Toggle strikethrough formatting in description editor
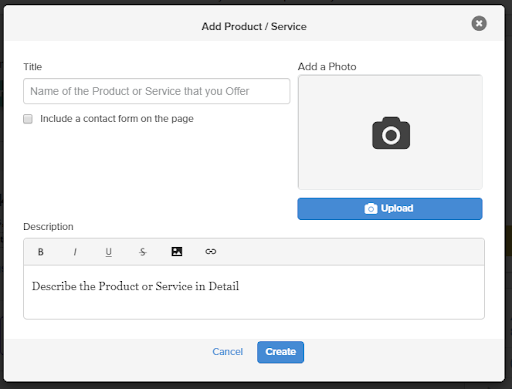Viewport: 512px width, 389px height. (x=143, y=252)
